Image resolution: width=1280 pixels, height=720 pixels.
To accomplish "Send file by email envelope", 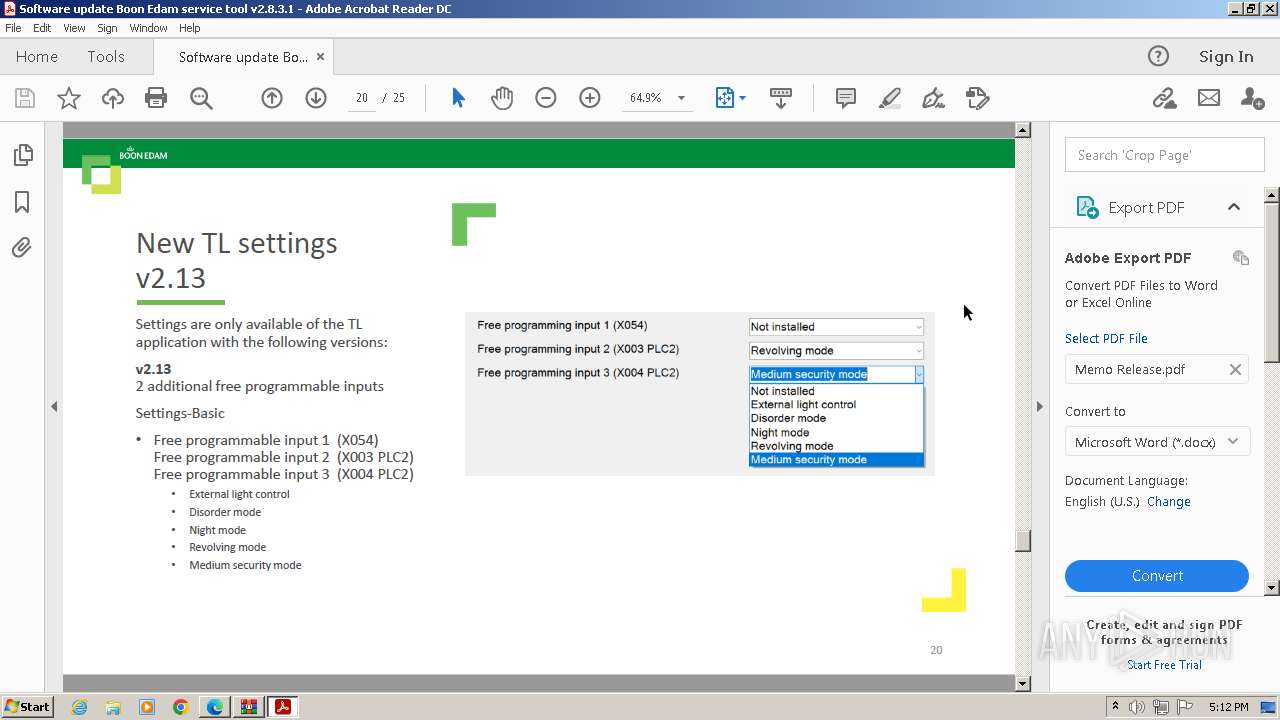I will coord(1209,98).
